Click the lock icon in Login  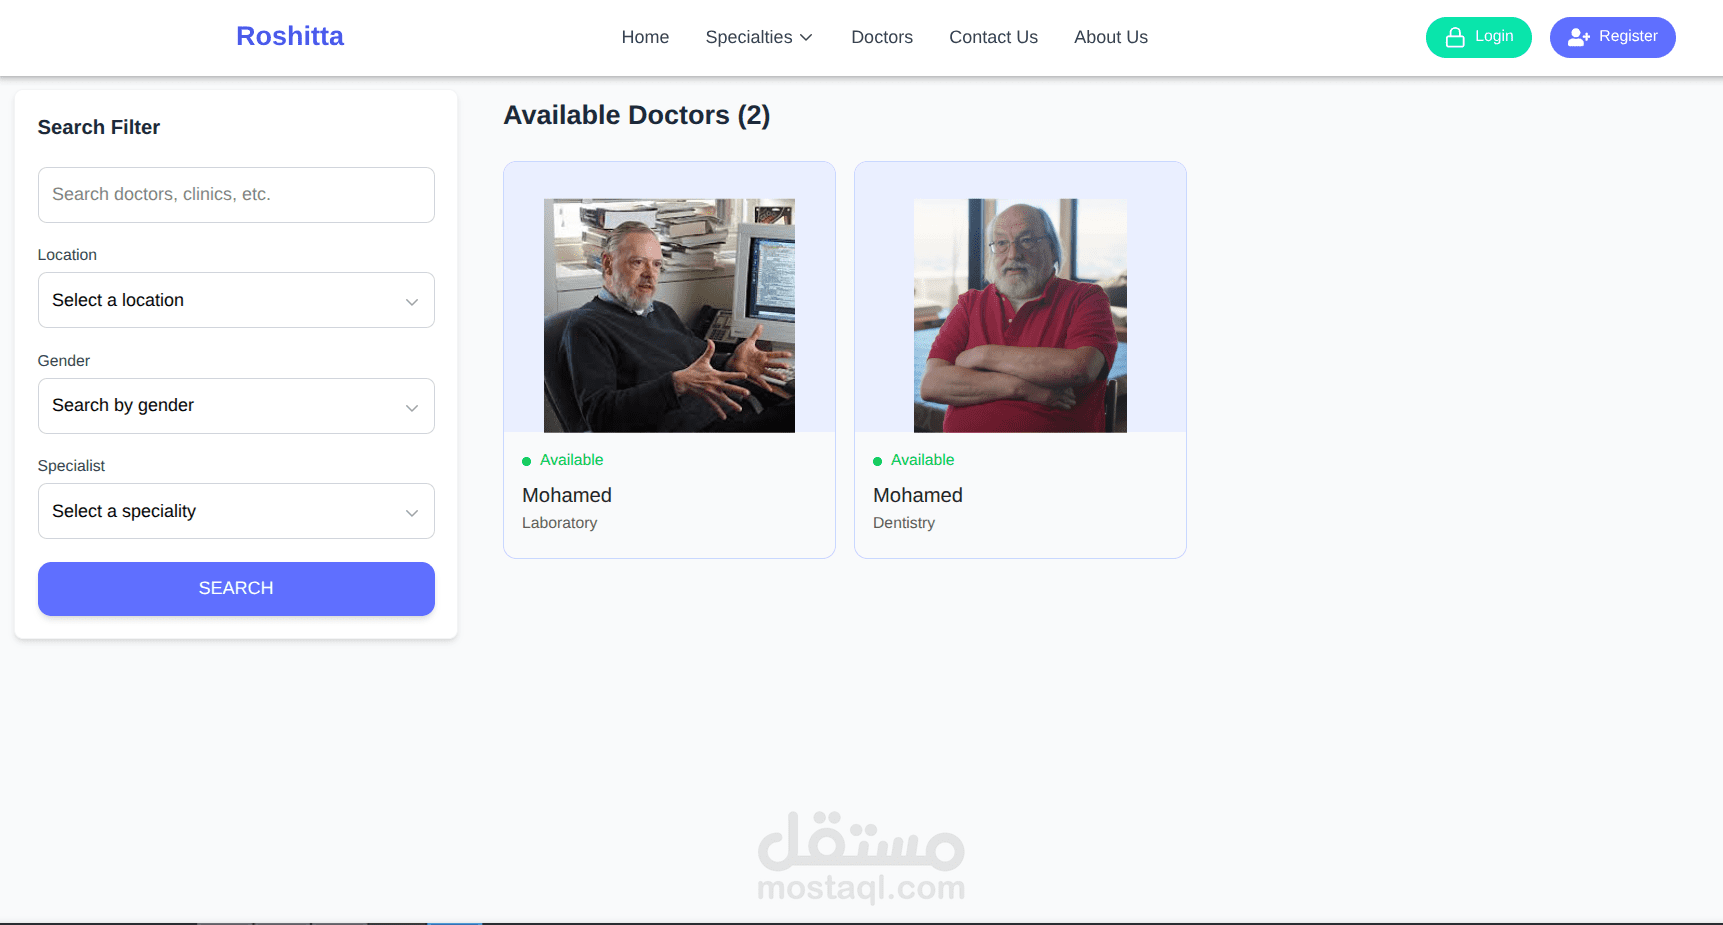tap(1455, 37)
